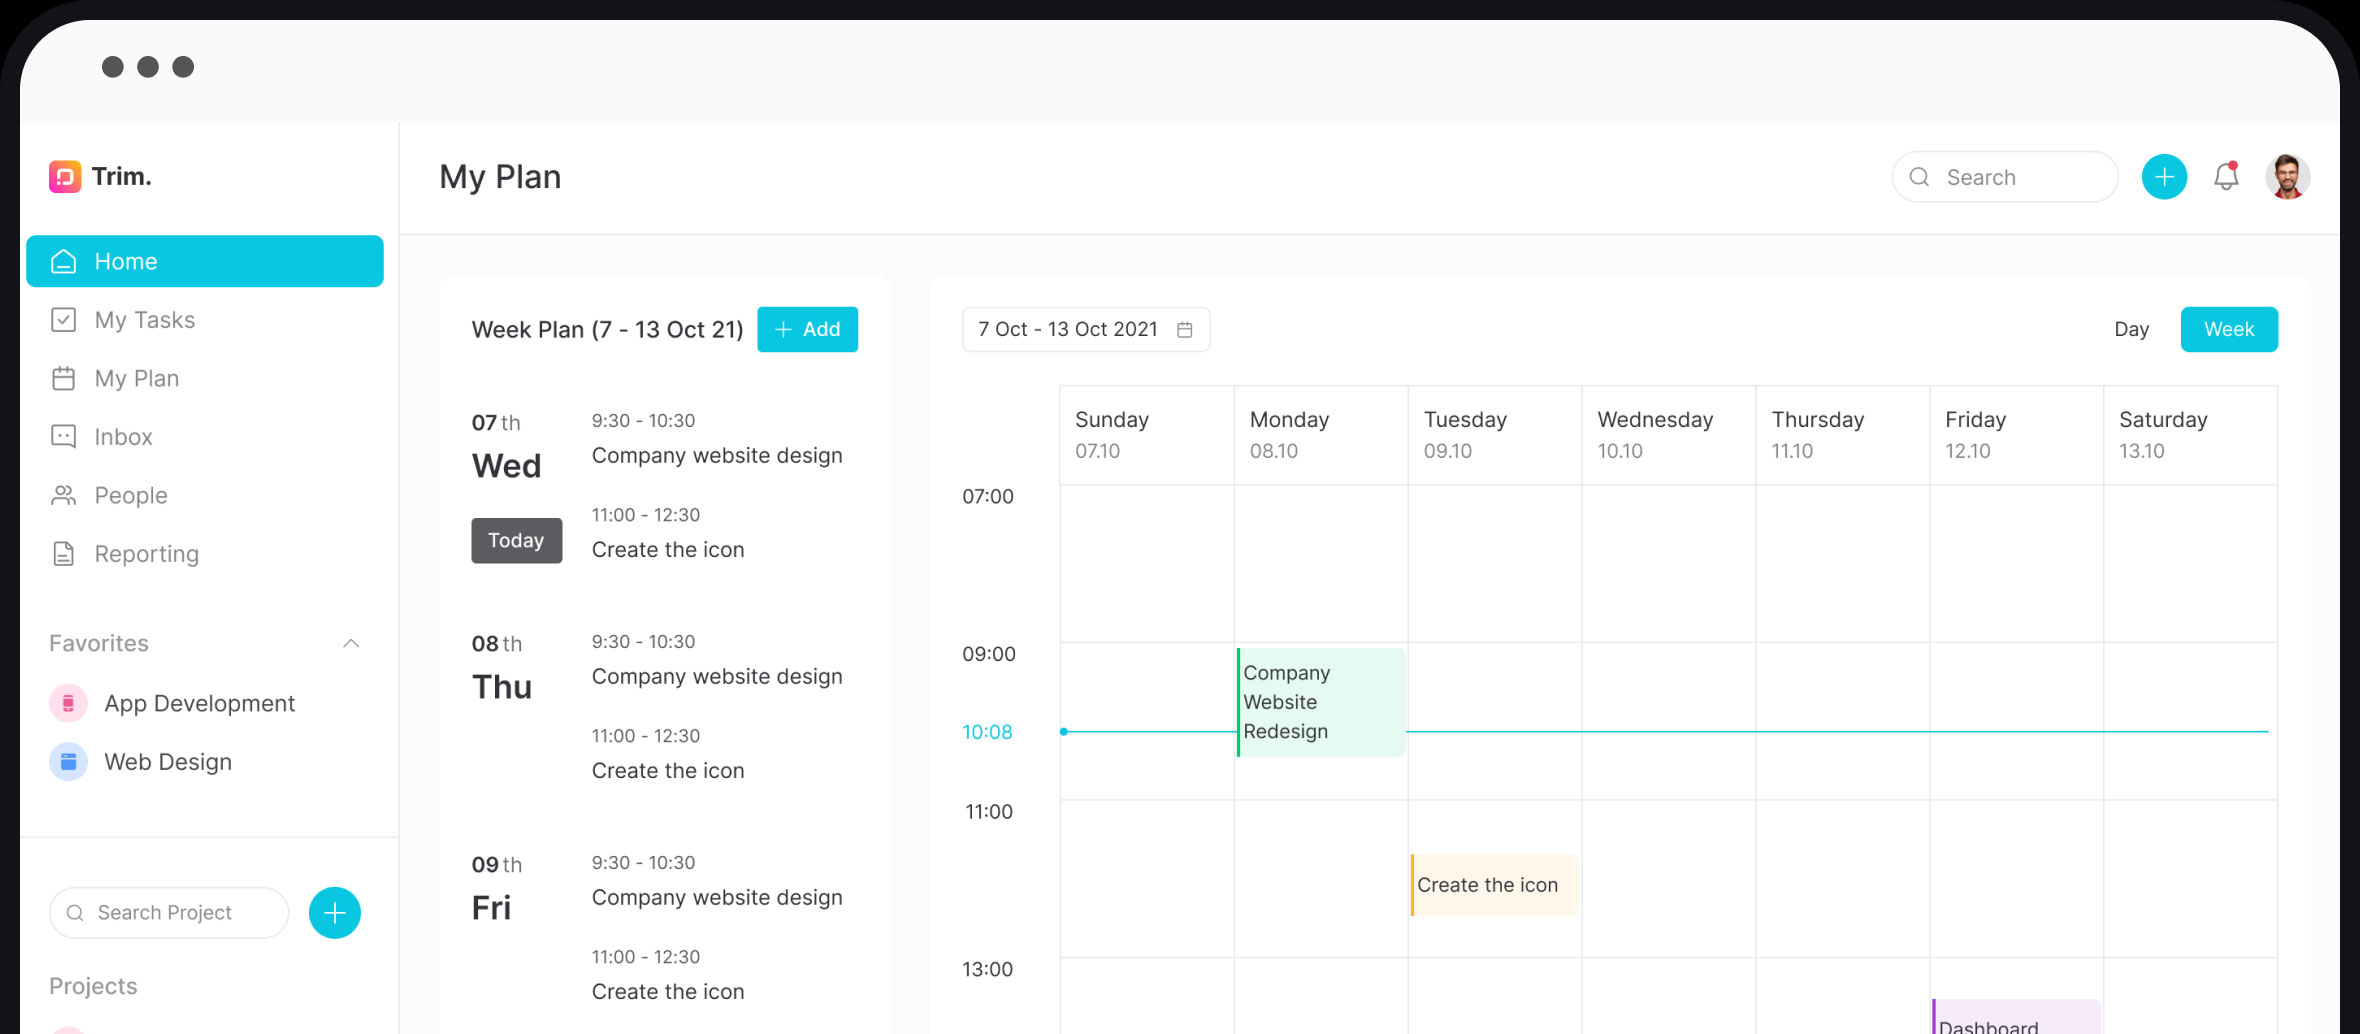Viewport: 2360px width, 1034px height.
Task: Click the App Development favorite icon
Action: [x=68, y=703]
